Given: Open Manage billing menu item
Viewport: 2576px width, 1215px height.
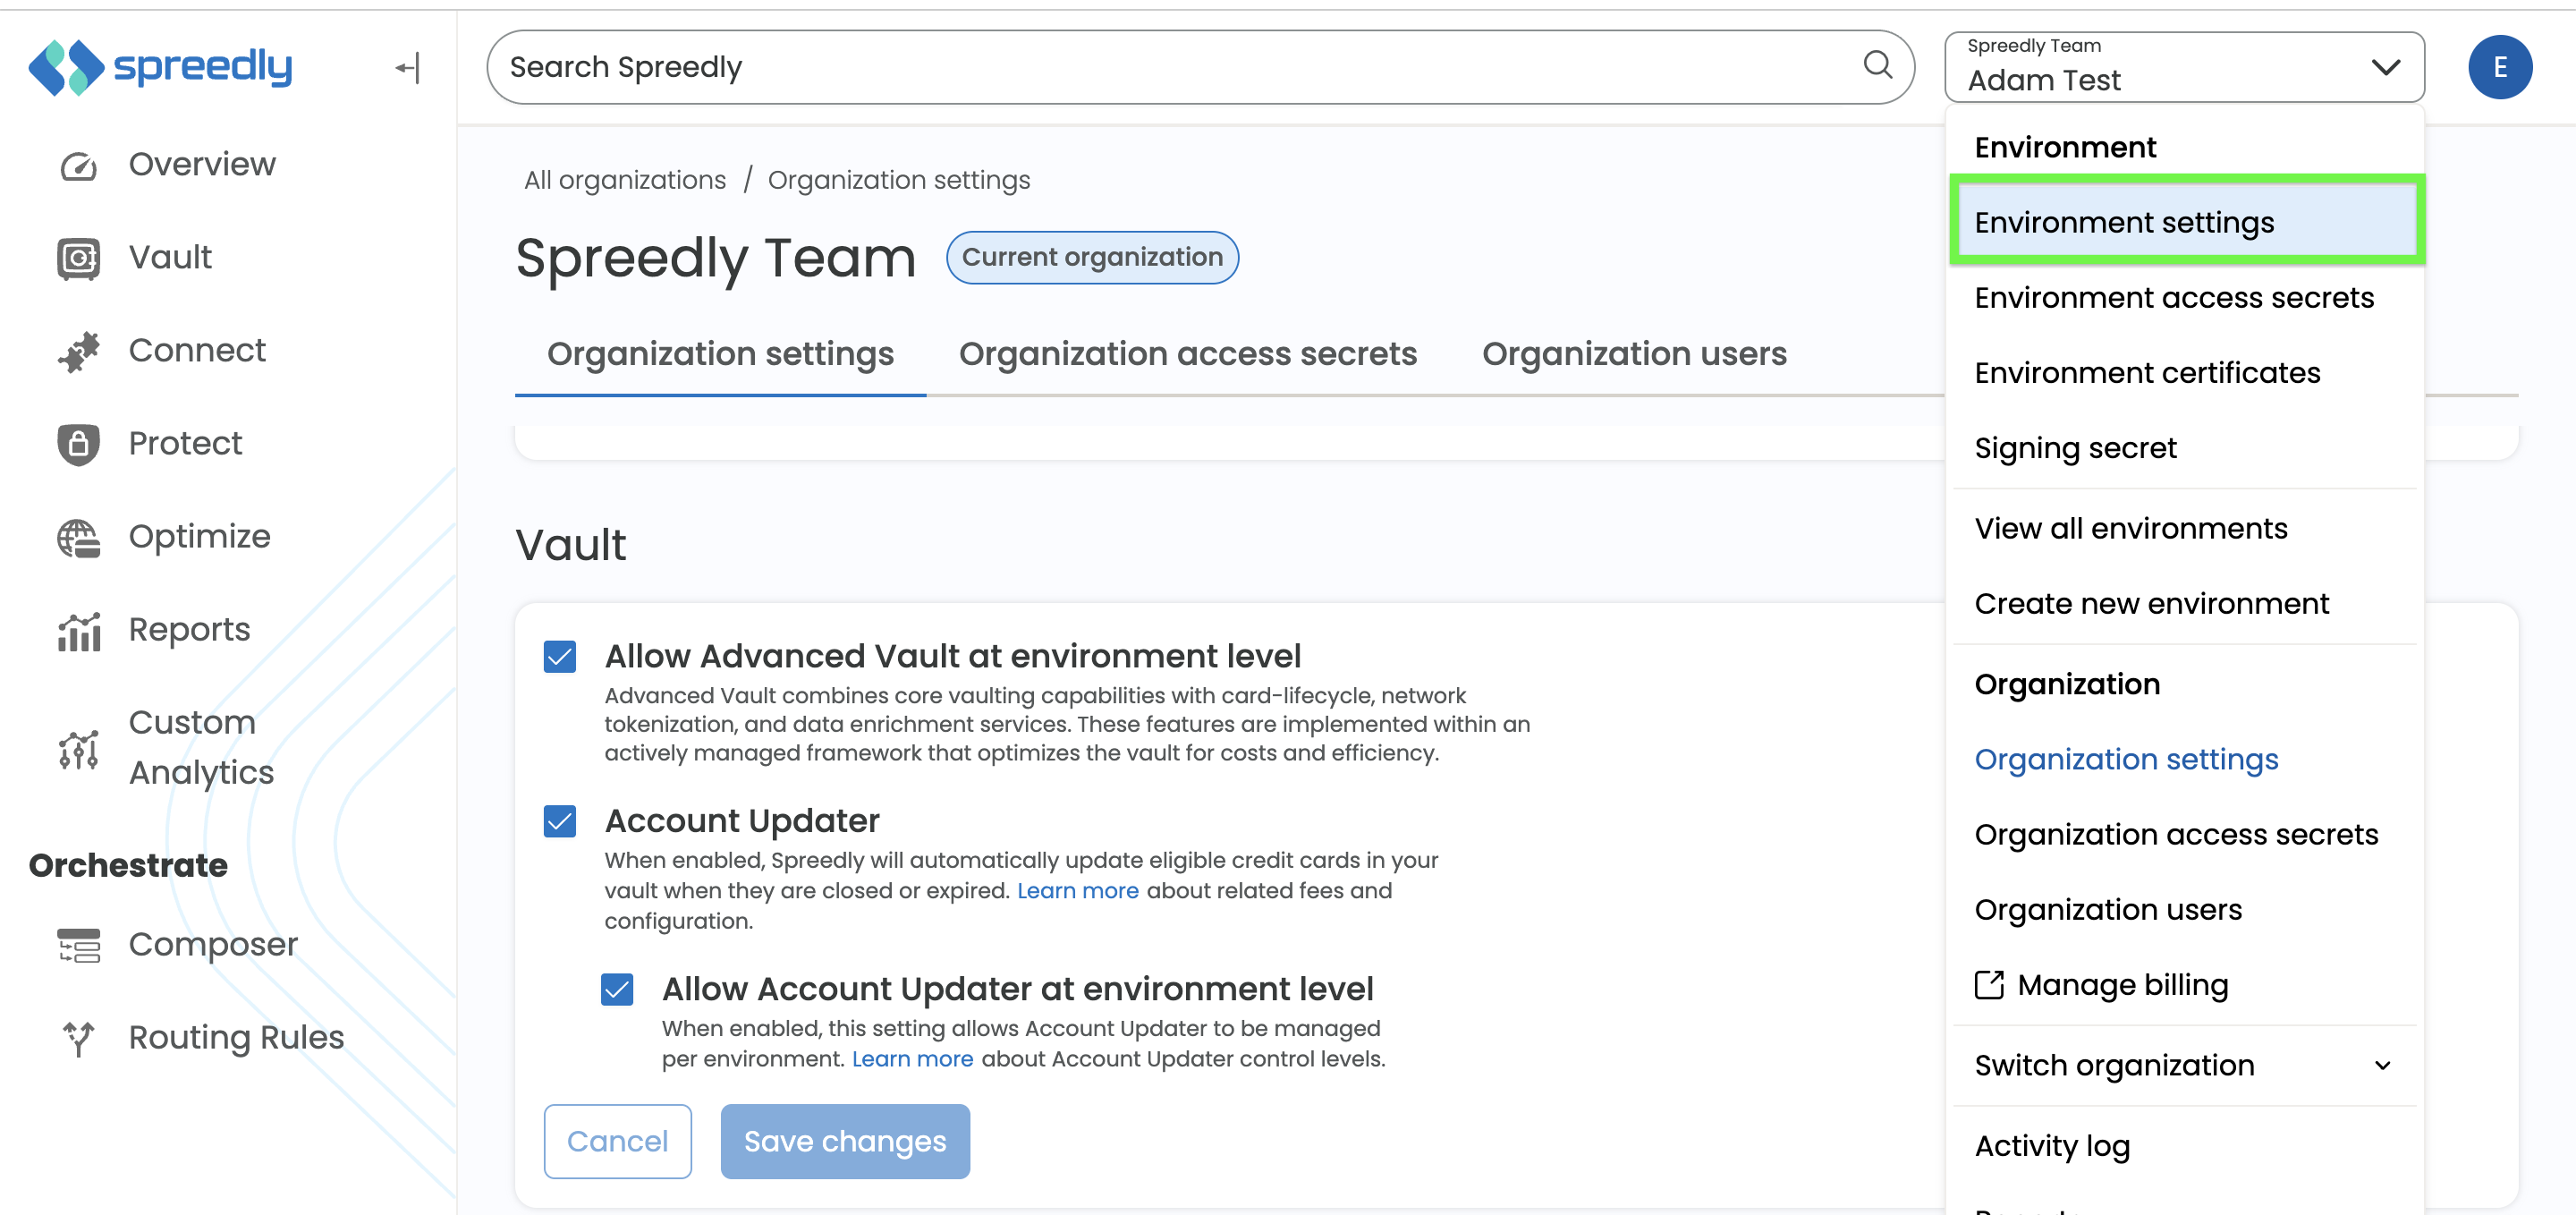Looking at the screenshot, I should point(2184,985).
